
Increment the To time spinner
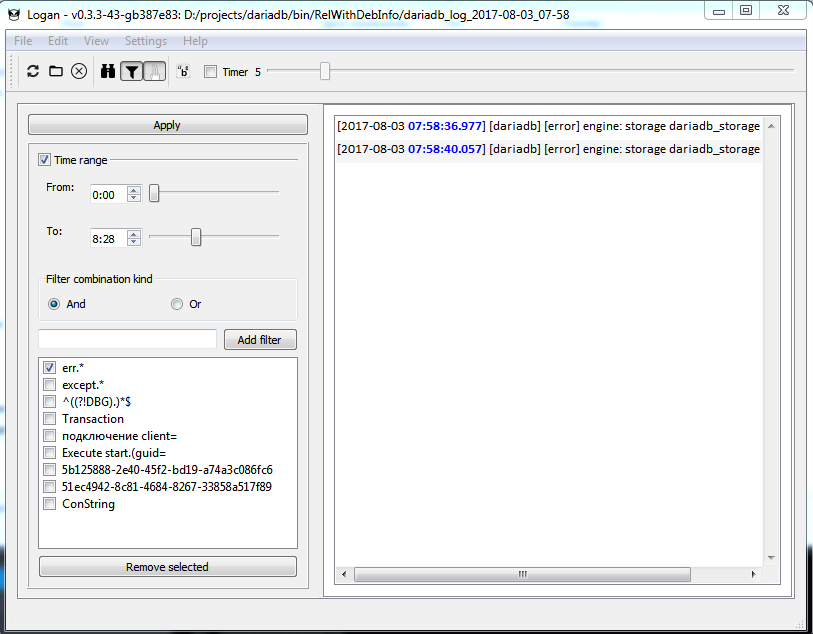134,234
